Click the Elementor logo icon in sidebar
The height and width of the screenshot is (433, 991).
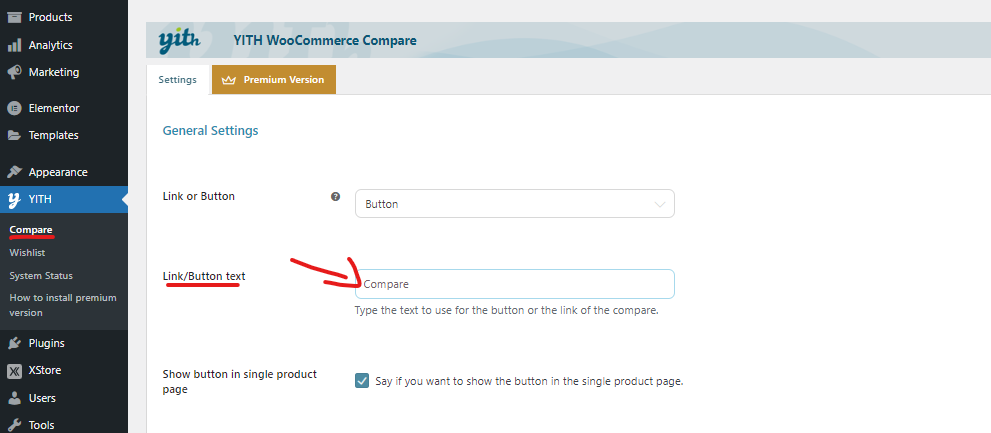15,108
